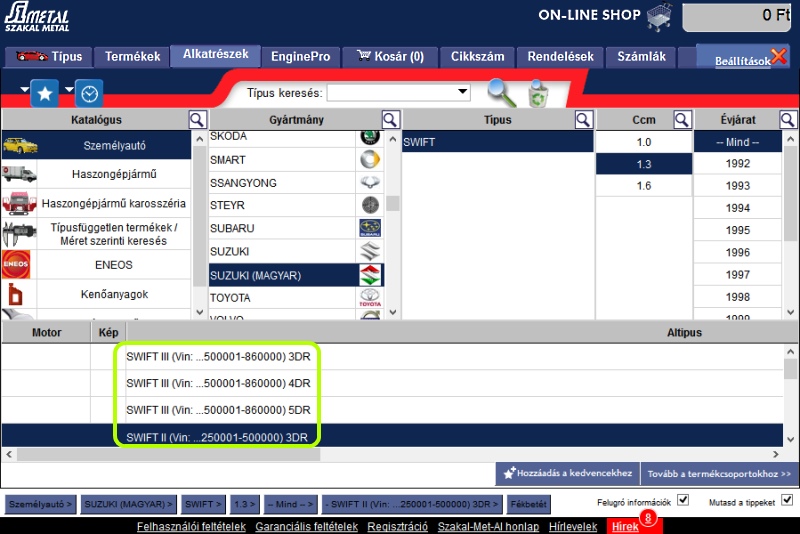Open the Típus tab
Viewport: 800px width, 534px height.
(x=49, y=57)
